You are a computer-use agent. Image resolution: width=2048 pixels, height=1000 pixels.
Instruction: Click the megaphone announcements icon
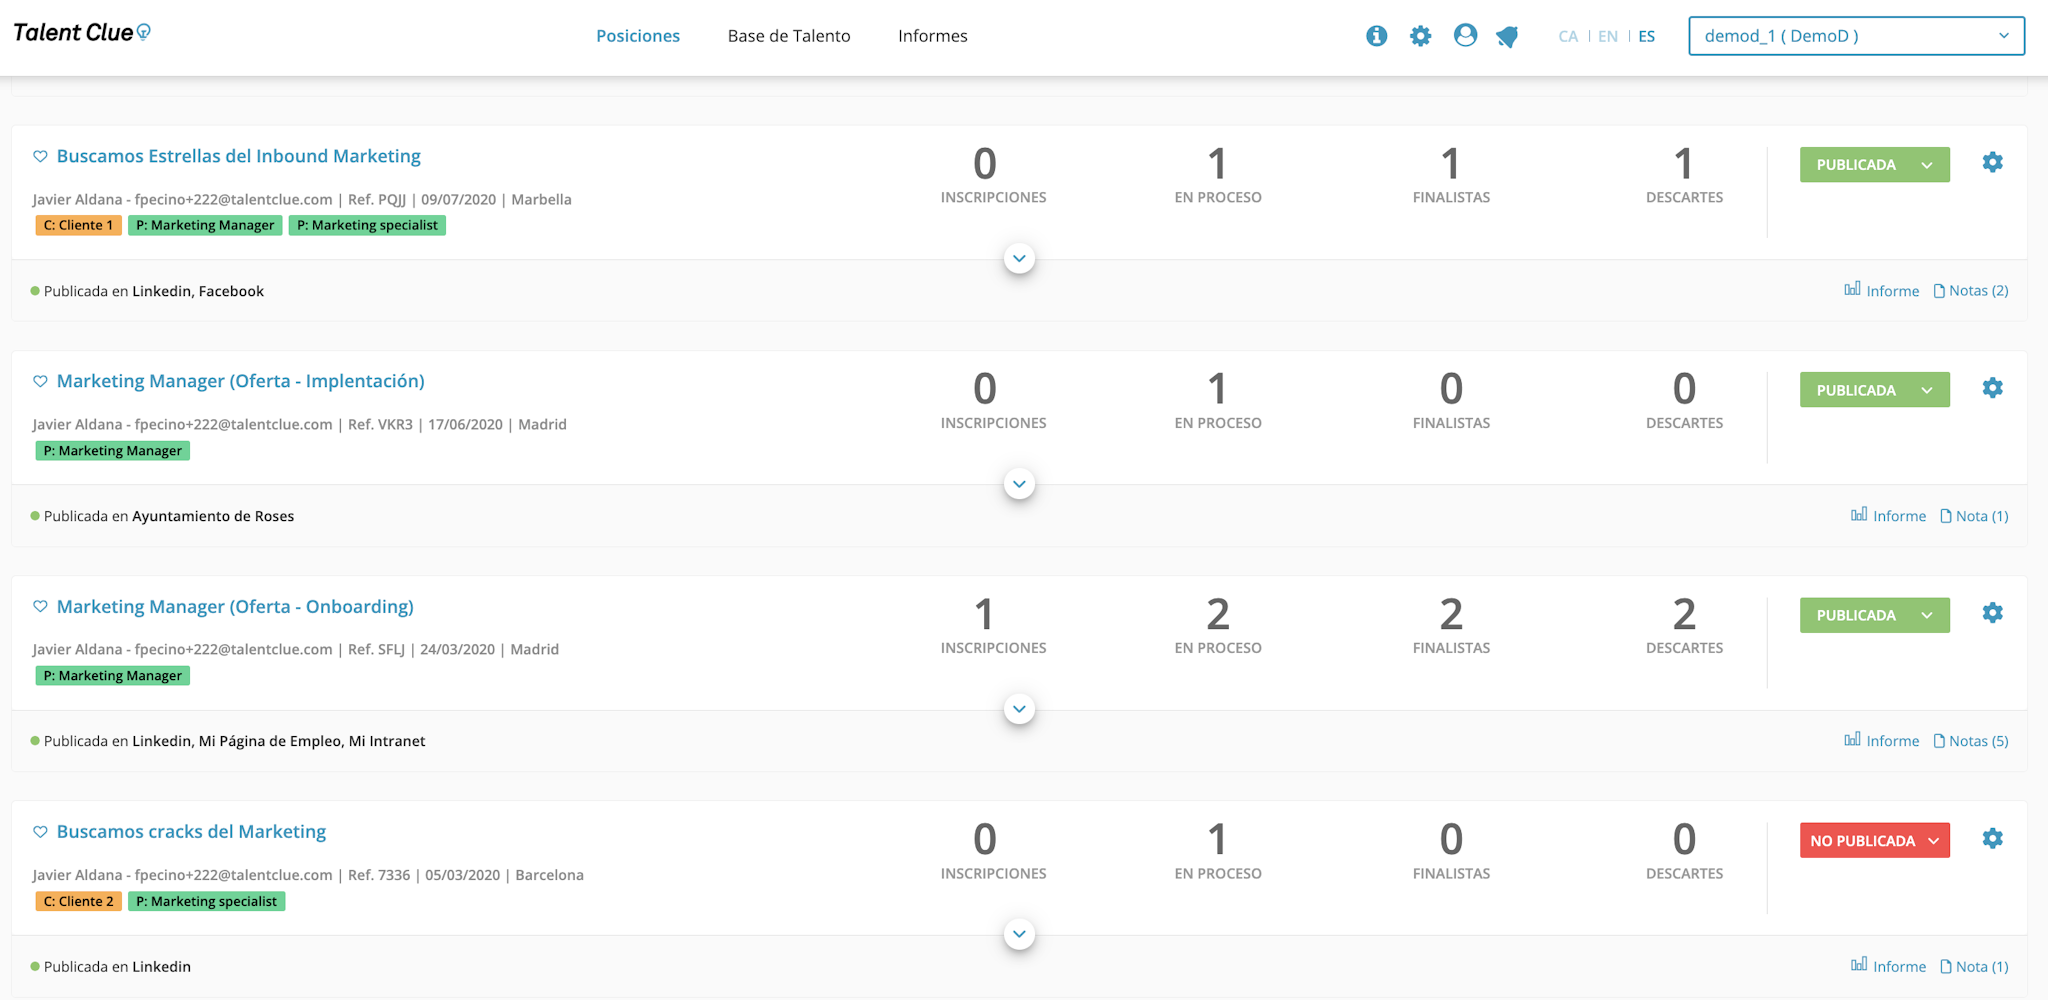click(x=1509, y=35)
